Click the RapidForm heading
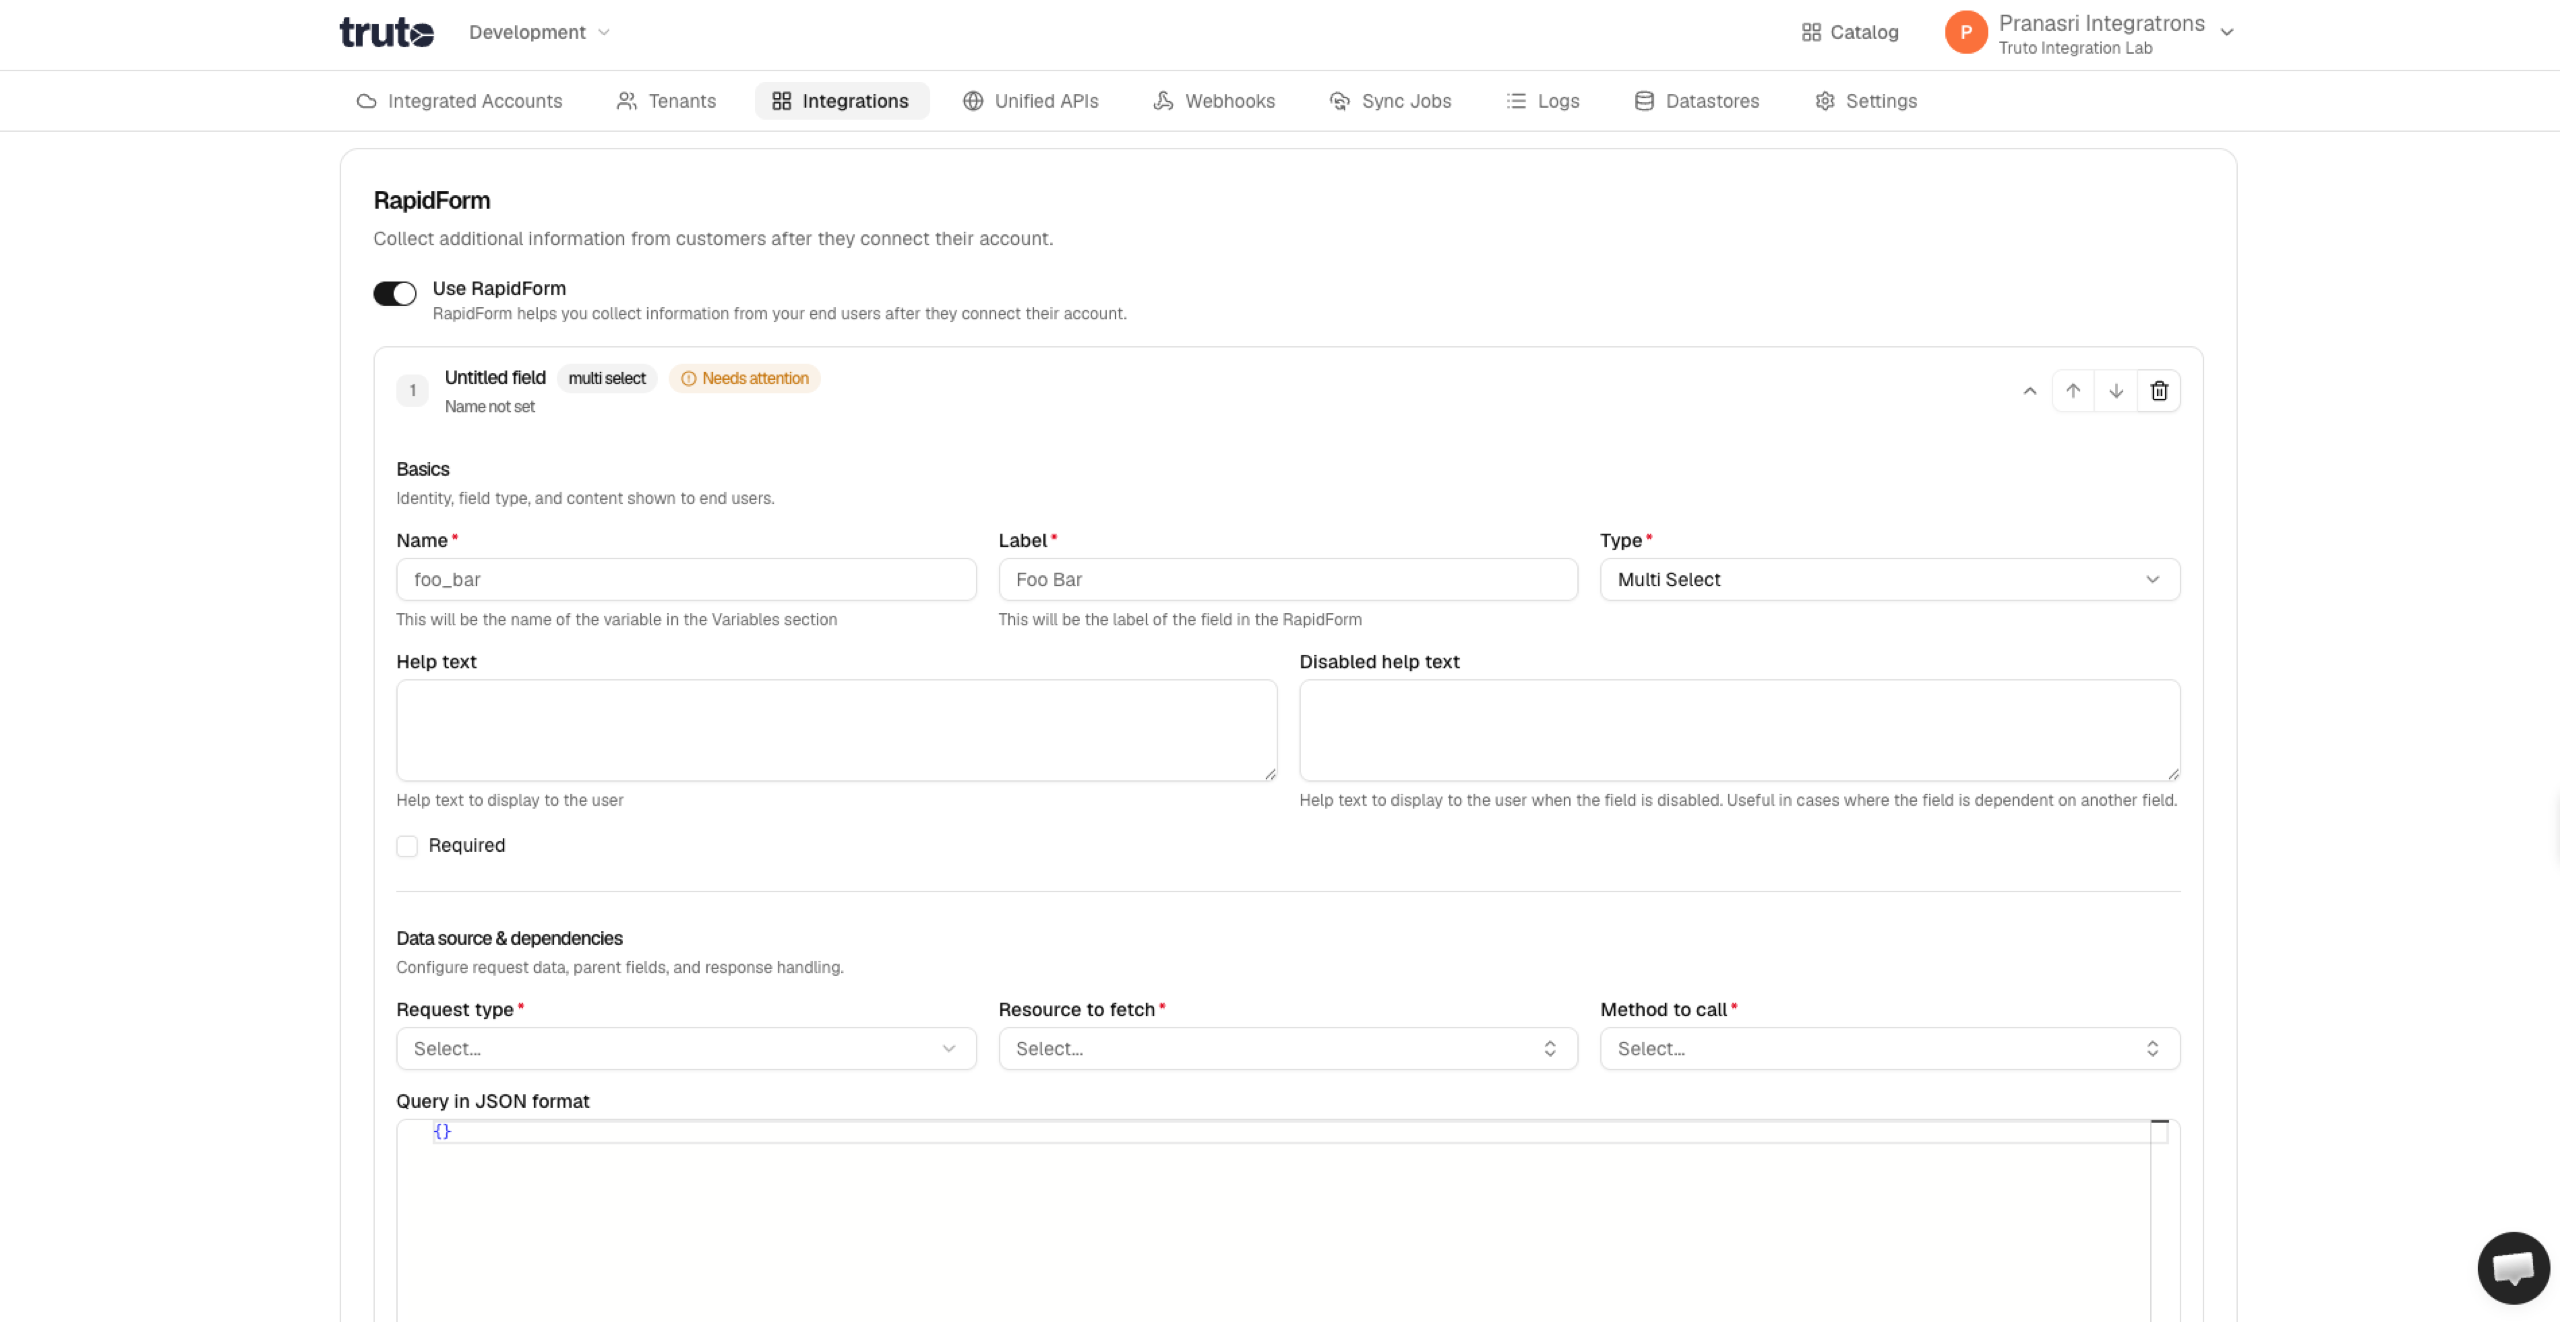This screenshot has height=1322, width=2560. click(432, 201)
